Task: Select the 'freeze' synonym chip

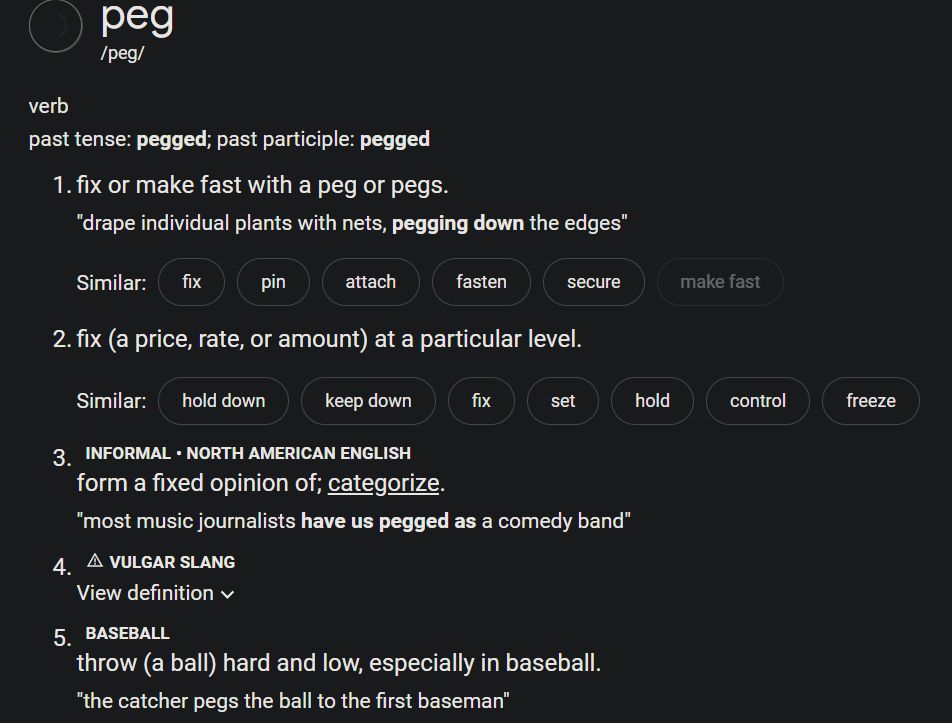Action: (870, 401)
